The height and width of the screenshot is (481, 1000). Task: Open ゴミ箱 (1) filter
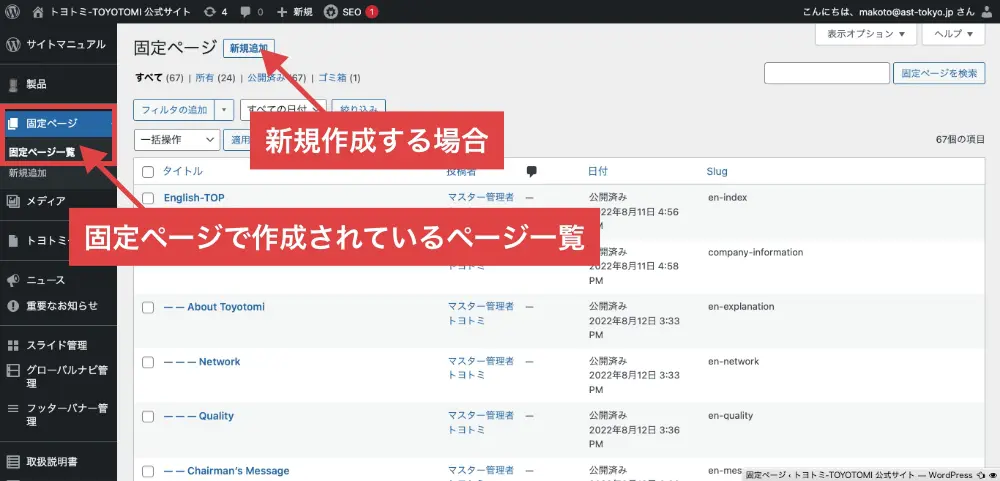coord(339,78)
